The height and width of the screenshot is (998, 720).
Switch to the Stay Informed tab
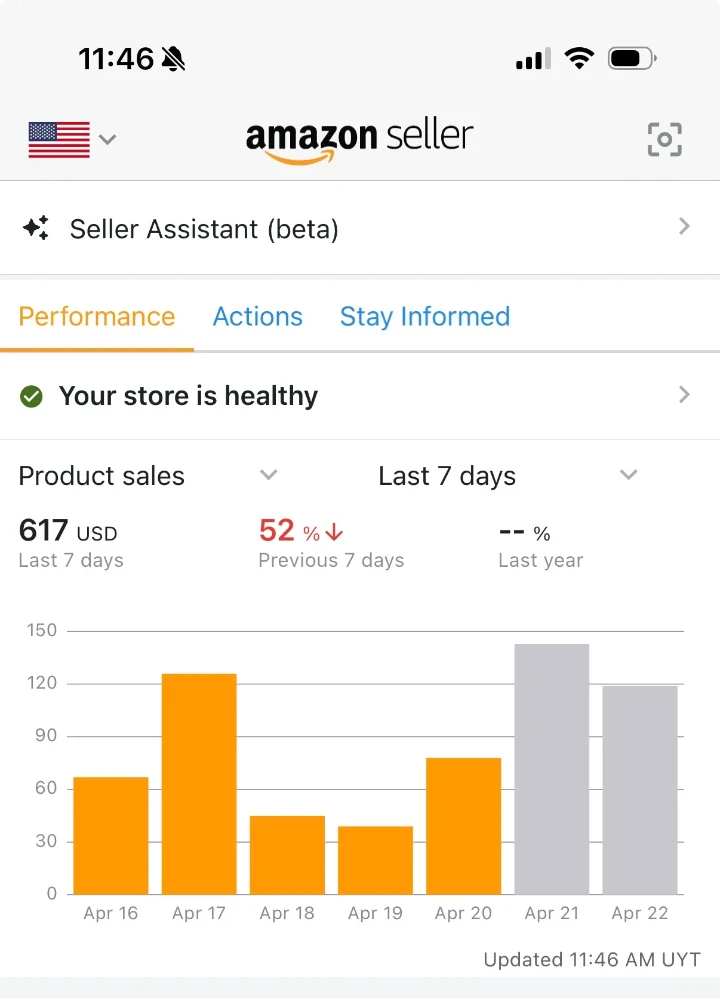click(425, 316)
